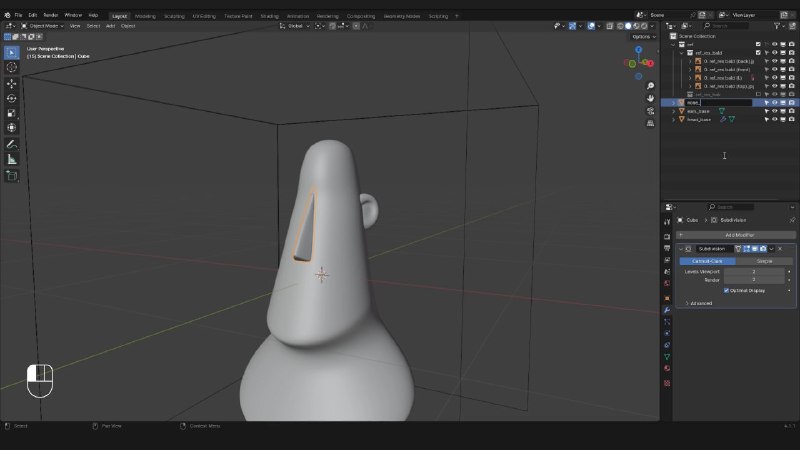
Task: Open the File menu
Action: pyautogui.click(x=18, y=15)
